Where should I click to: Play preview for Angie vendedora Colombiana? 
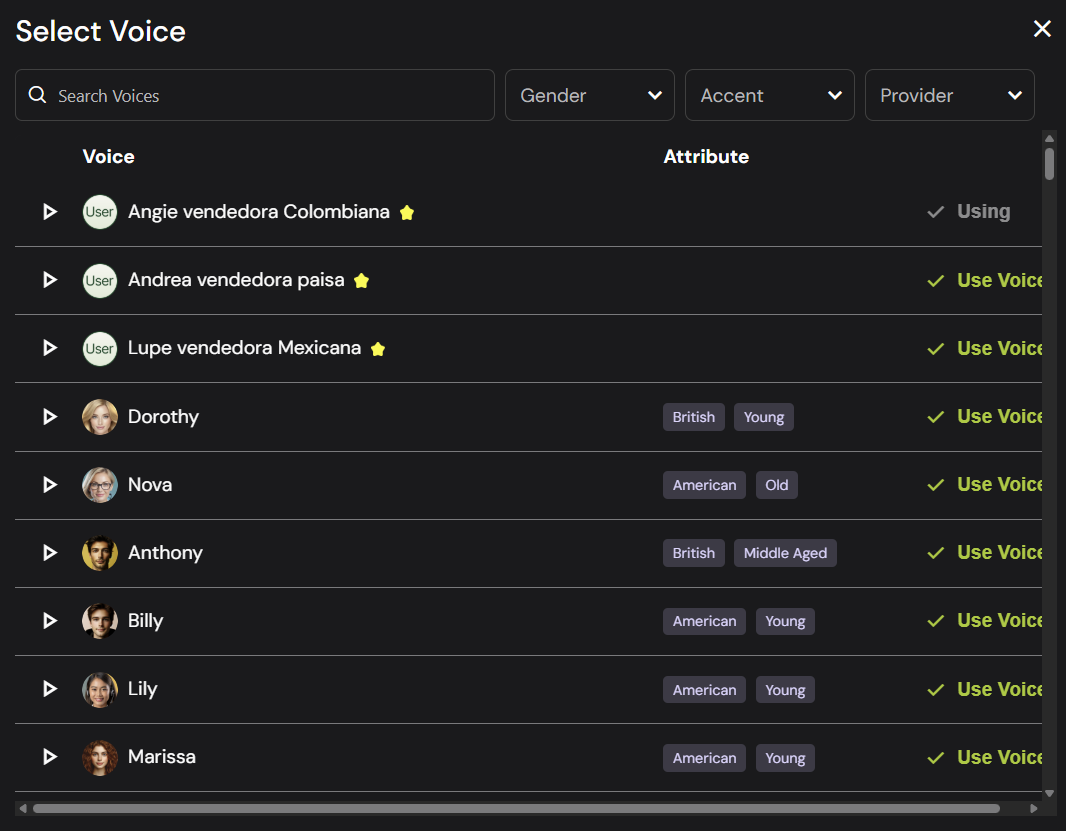[x=50, y=212]
